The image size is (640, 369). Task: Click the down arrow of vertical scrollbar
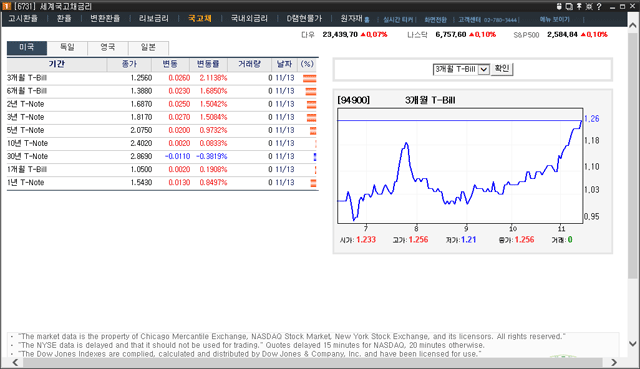[633, 344]
